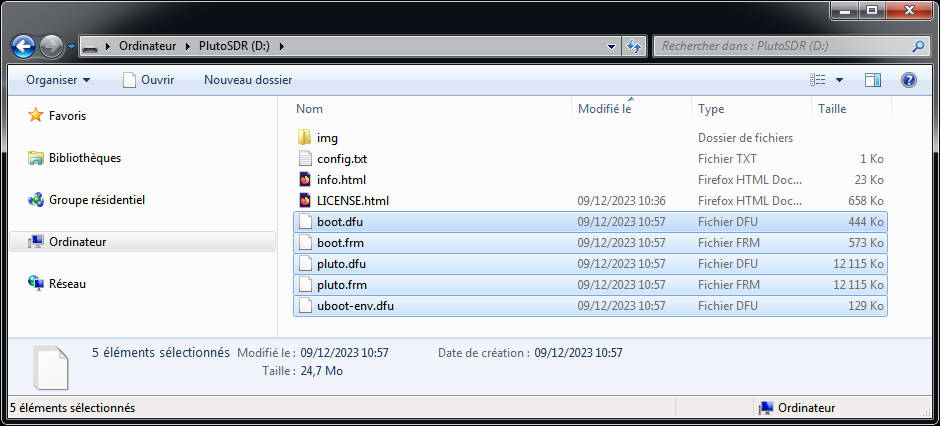Click in the Rechercher search field
940x426 pixels.
coord(780,46)
